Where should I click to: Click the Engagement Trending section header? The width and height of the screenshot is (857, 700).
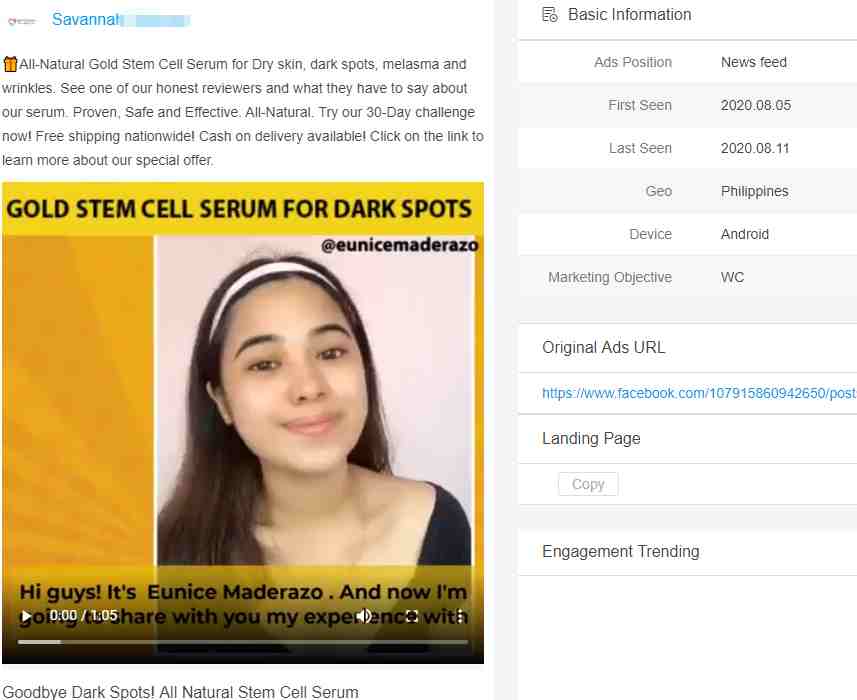pos(620,551)
